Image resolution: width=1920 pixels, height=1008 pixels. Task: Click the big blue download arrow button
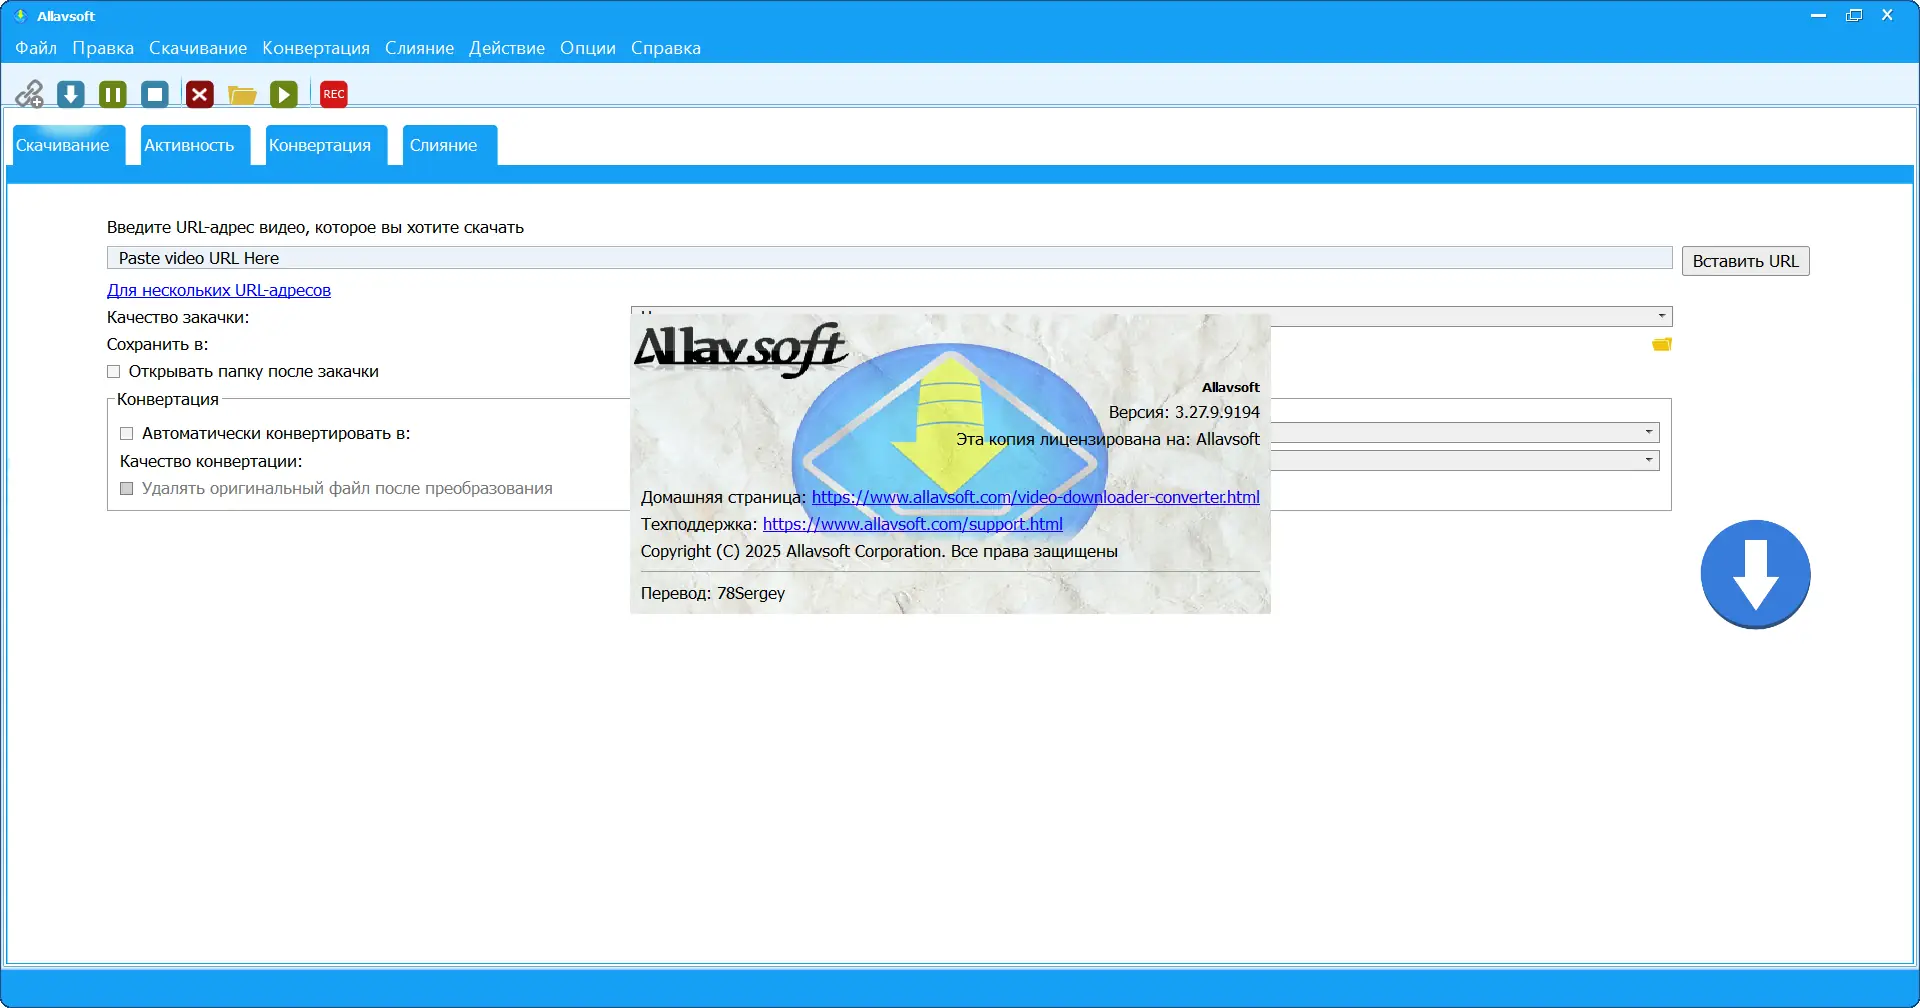point(1756,574)
